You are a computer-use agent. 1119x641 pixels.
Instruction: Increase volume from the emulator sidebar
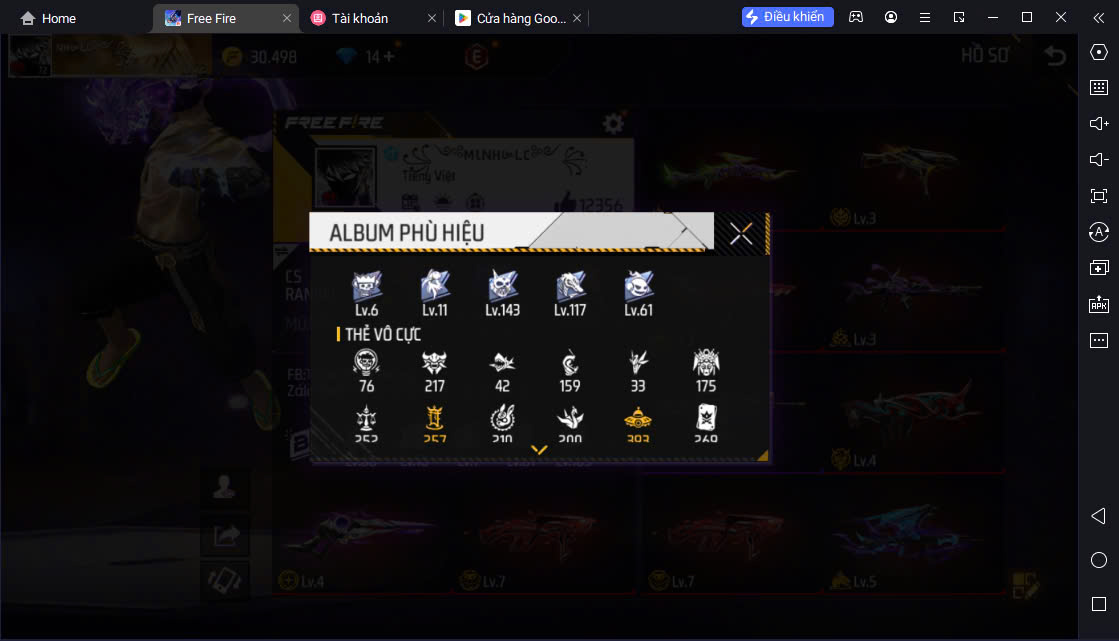click(1099, 123)
